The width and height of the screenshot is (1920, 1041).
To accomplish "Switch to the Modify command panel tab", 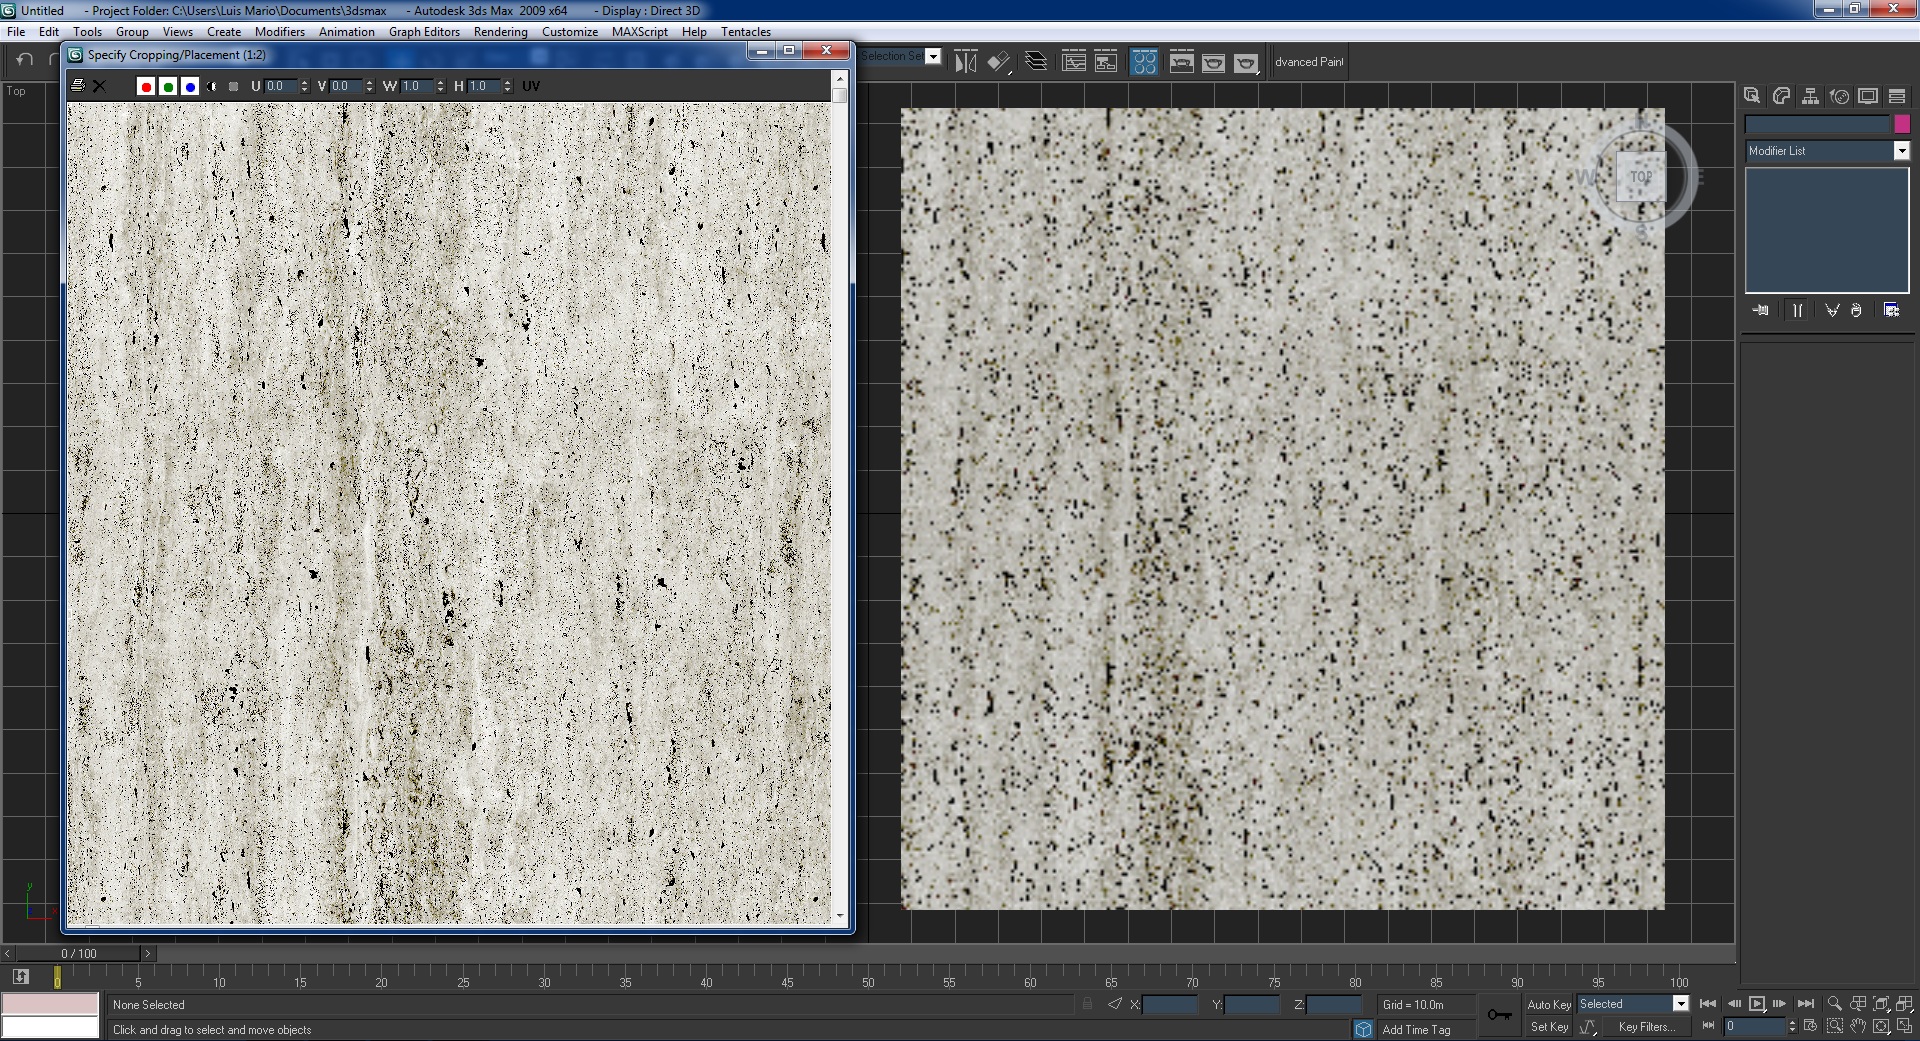I will point(1781,96).
